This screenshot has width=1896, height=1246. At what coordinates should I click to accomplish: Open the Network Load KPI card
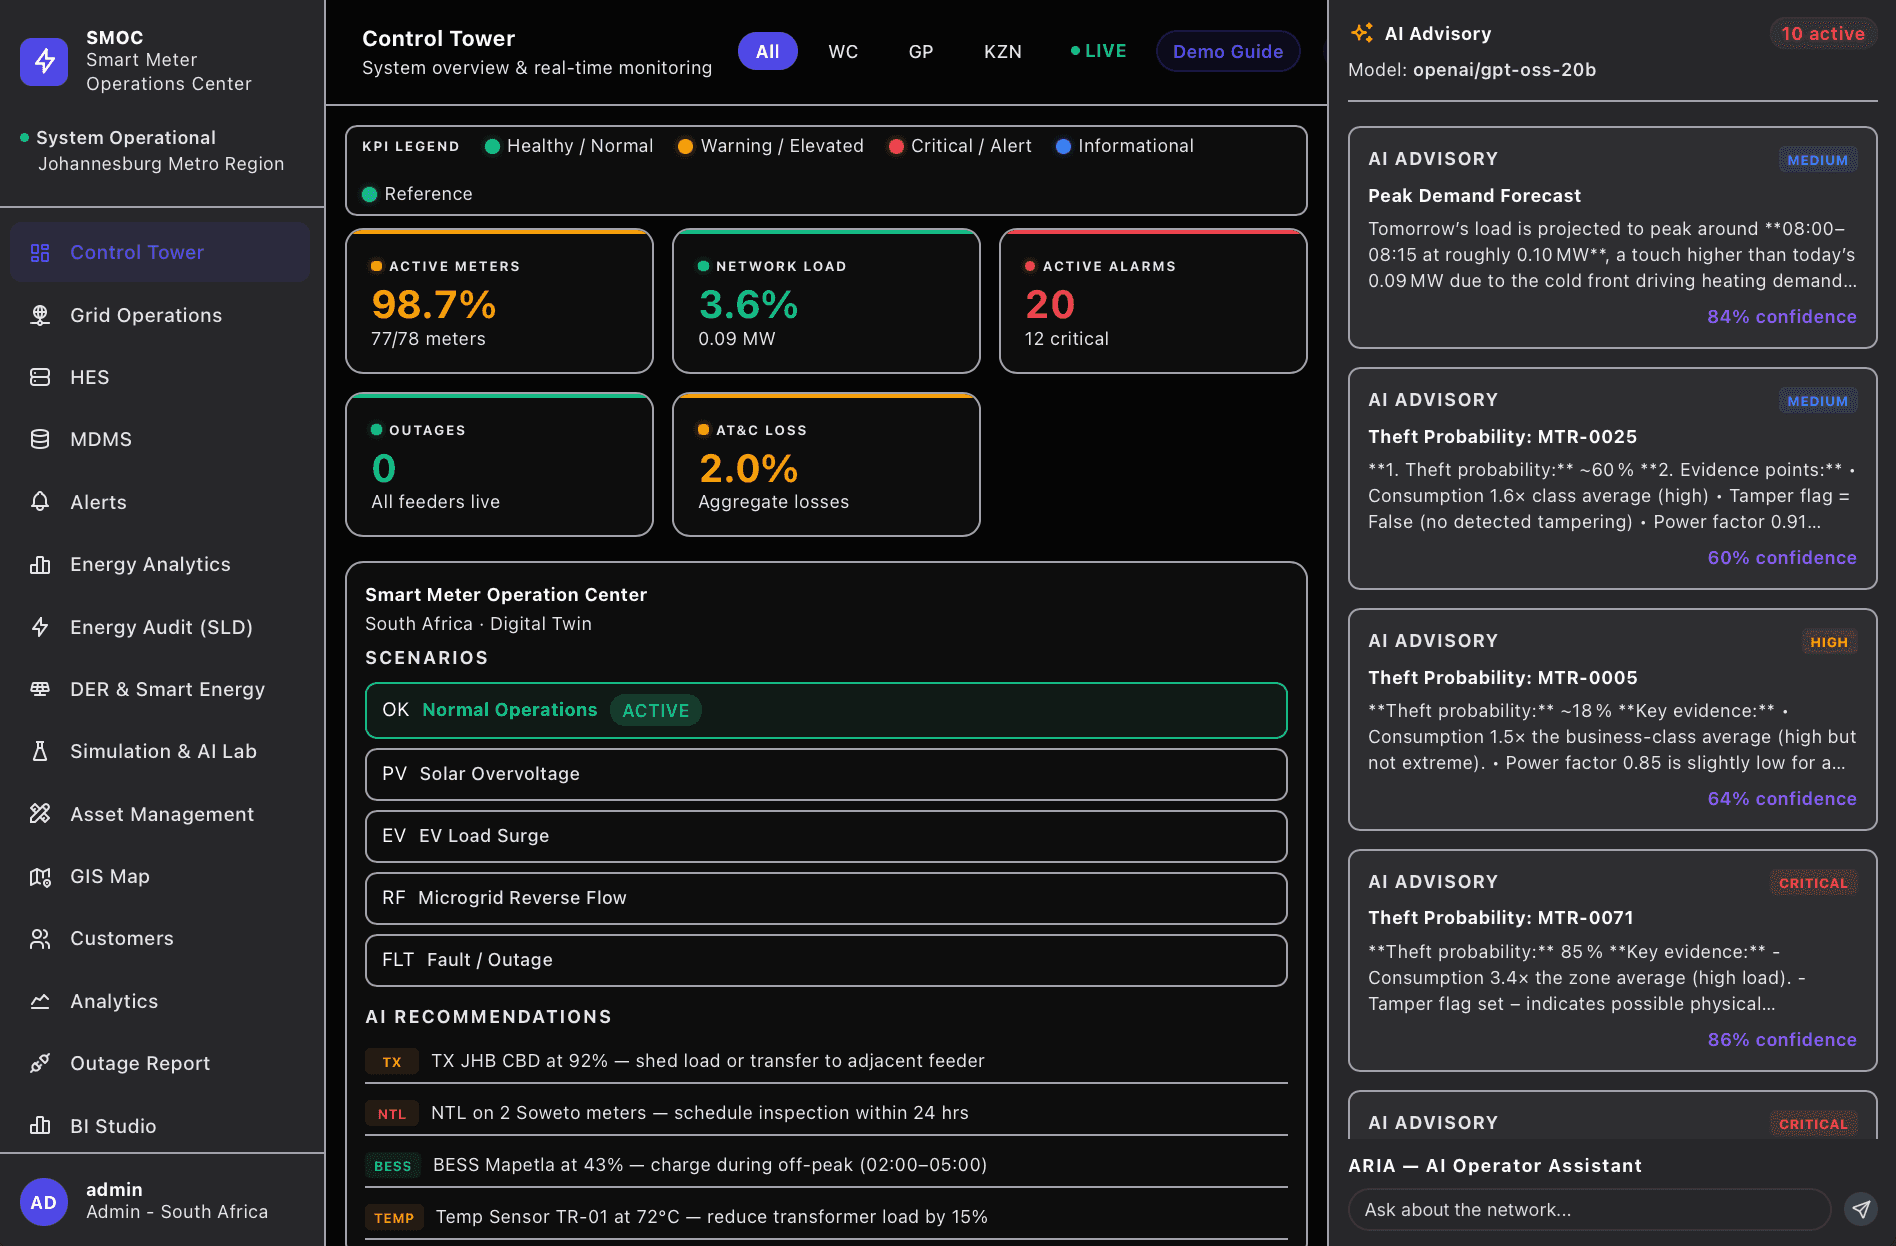tap(826, 301)
